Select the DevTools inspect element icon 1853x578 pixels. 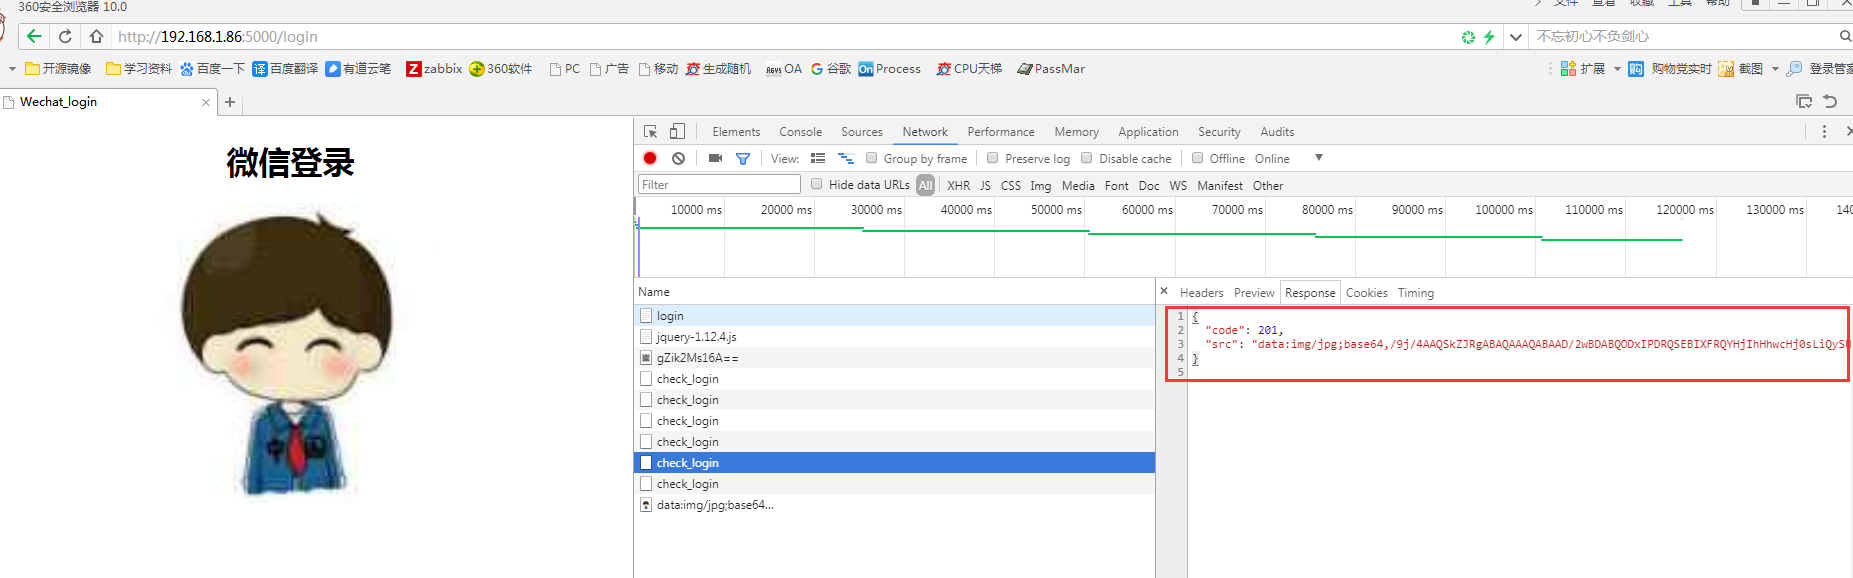650,131
